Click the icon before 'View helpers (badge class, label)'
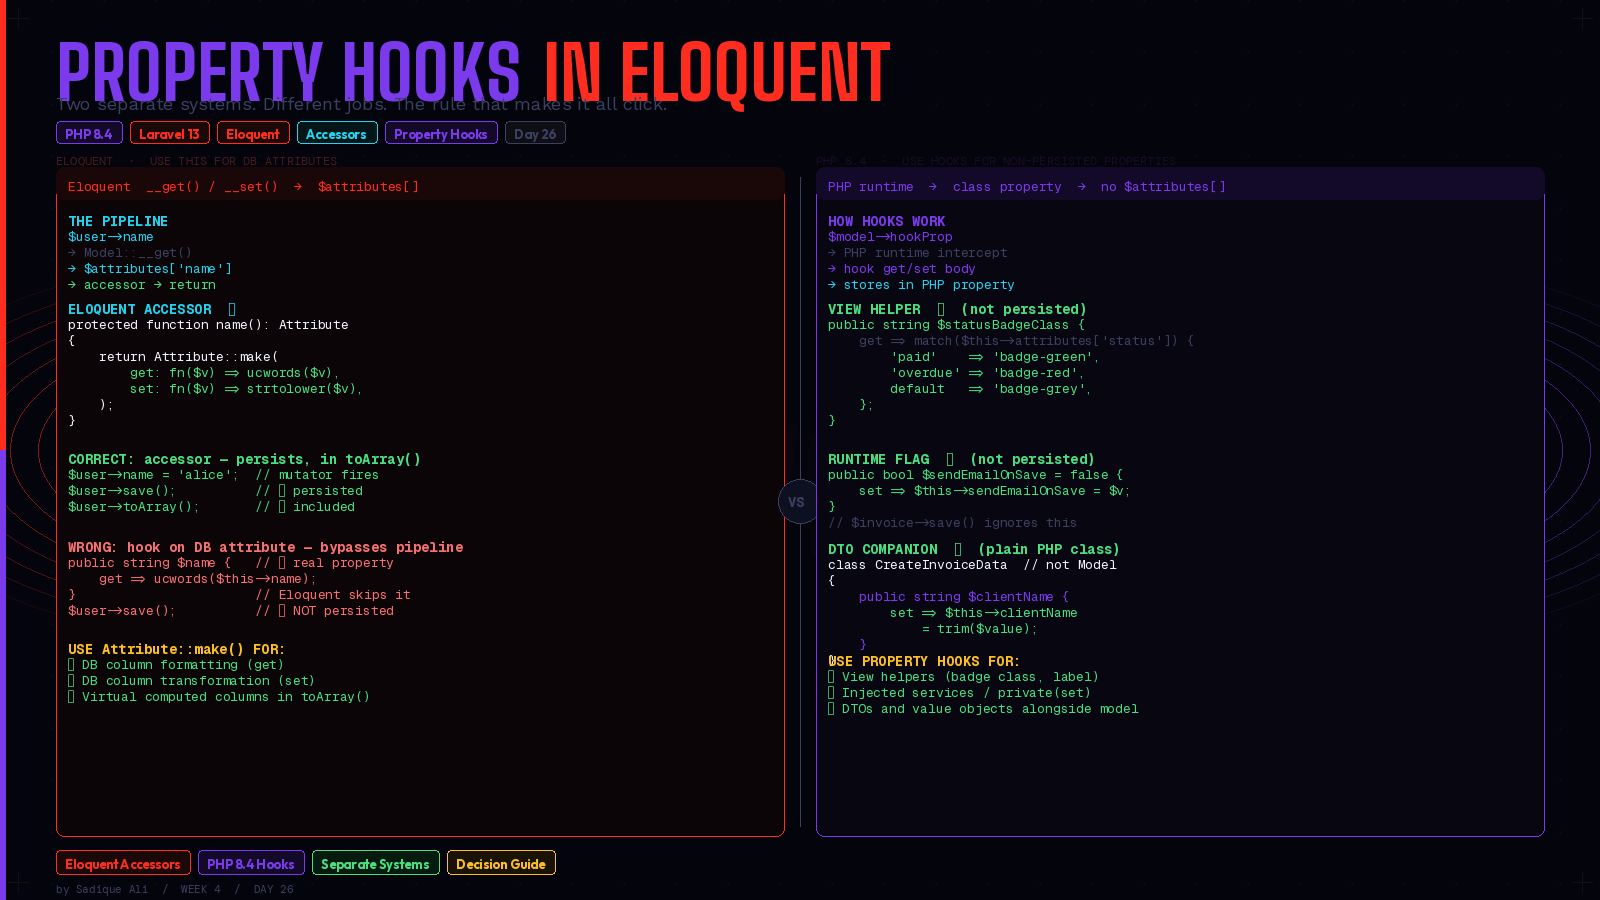1600x900 pixels. click(832, 676)
